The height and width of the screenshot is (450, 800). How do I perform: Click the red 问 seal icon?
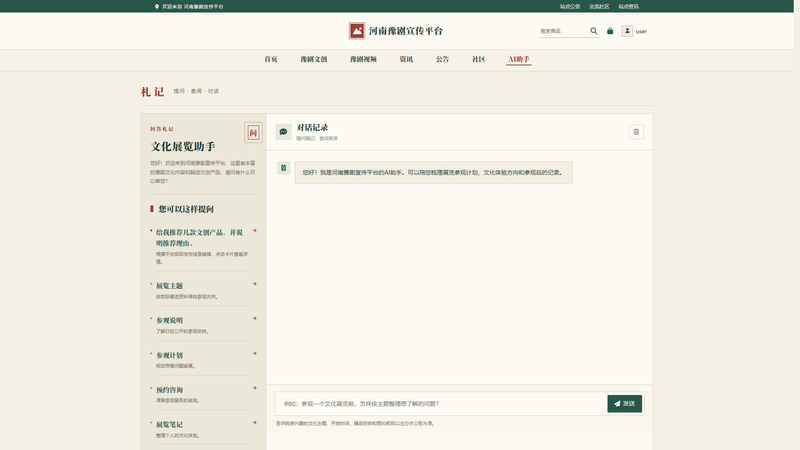point(253,133)
